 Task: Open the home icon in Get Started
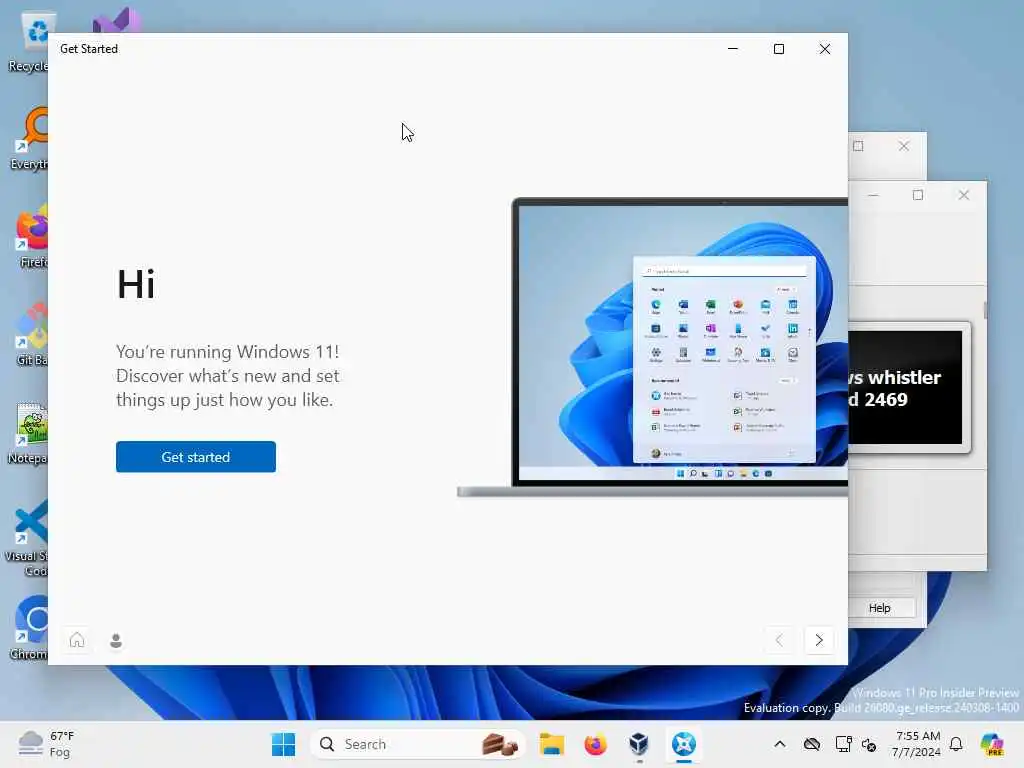(x=77, y=640)
